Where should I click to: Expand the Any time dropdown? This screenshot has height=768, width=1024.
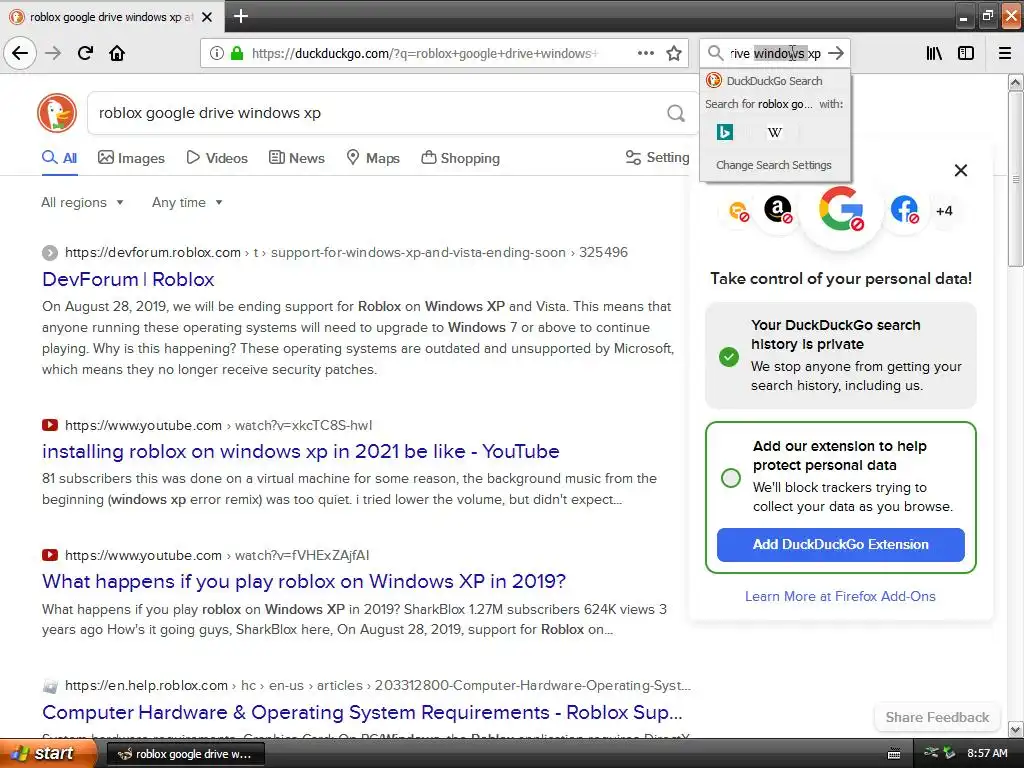[x=187, y=202]
